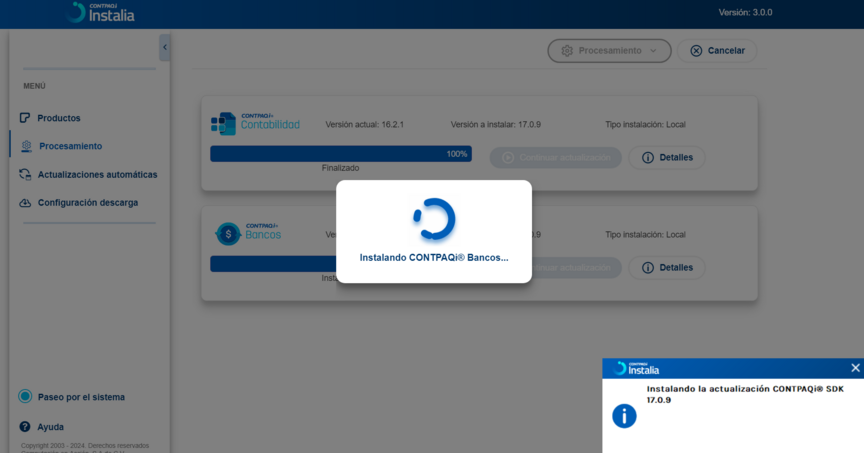This screenshot has width=864, height=453.
Task: Click the Configuración descarga cloud icon
Action: (25, 203)
